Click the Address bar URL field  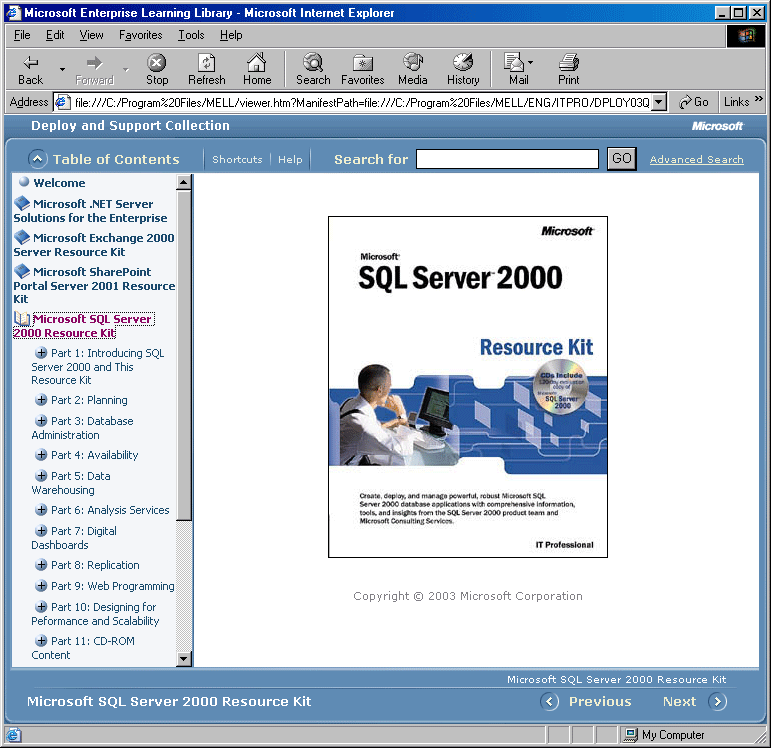(361, 102)
